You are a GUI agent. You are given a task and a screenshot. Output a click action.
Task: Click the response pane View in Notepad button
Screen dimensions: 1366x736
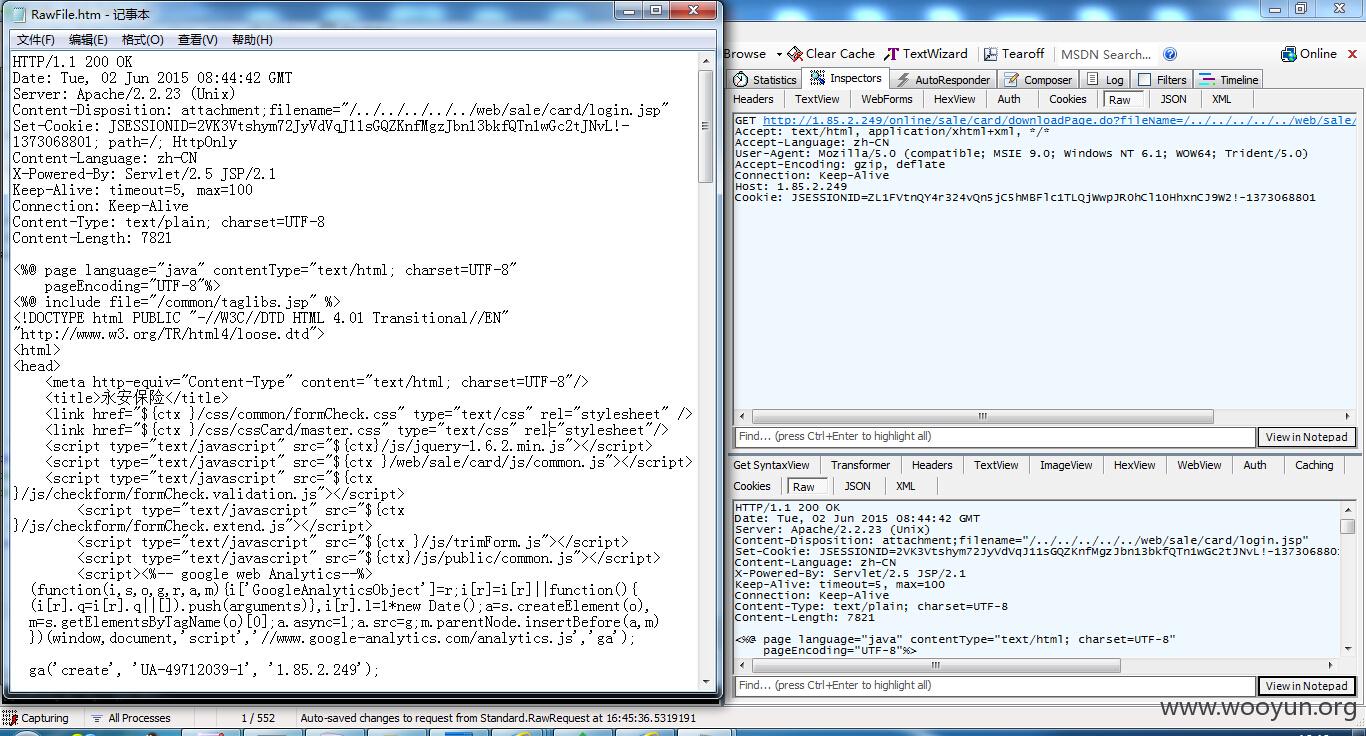(1307, 686)
